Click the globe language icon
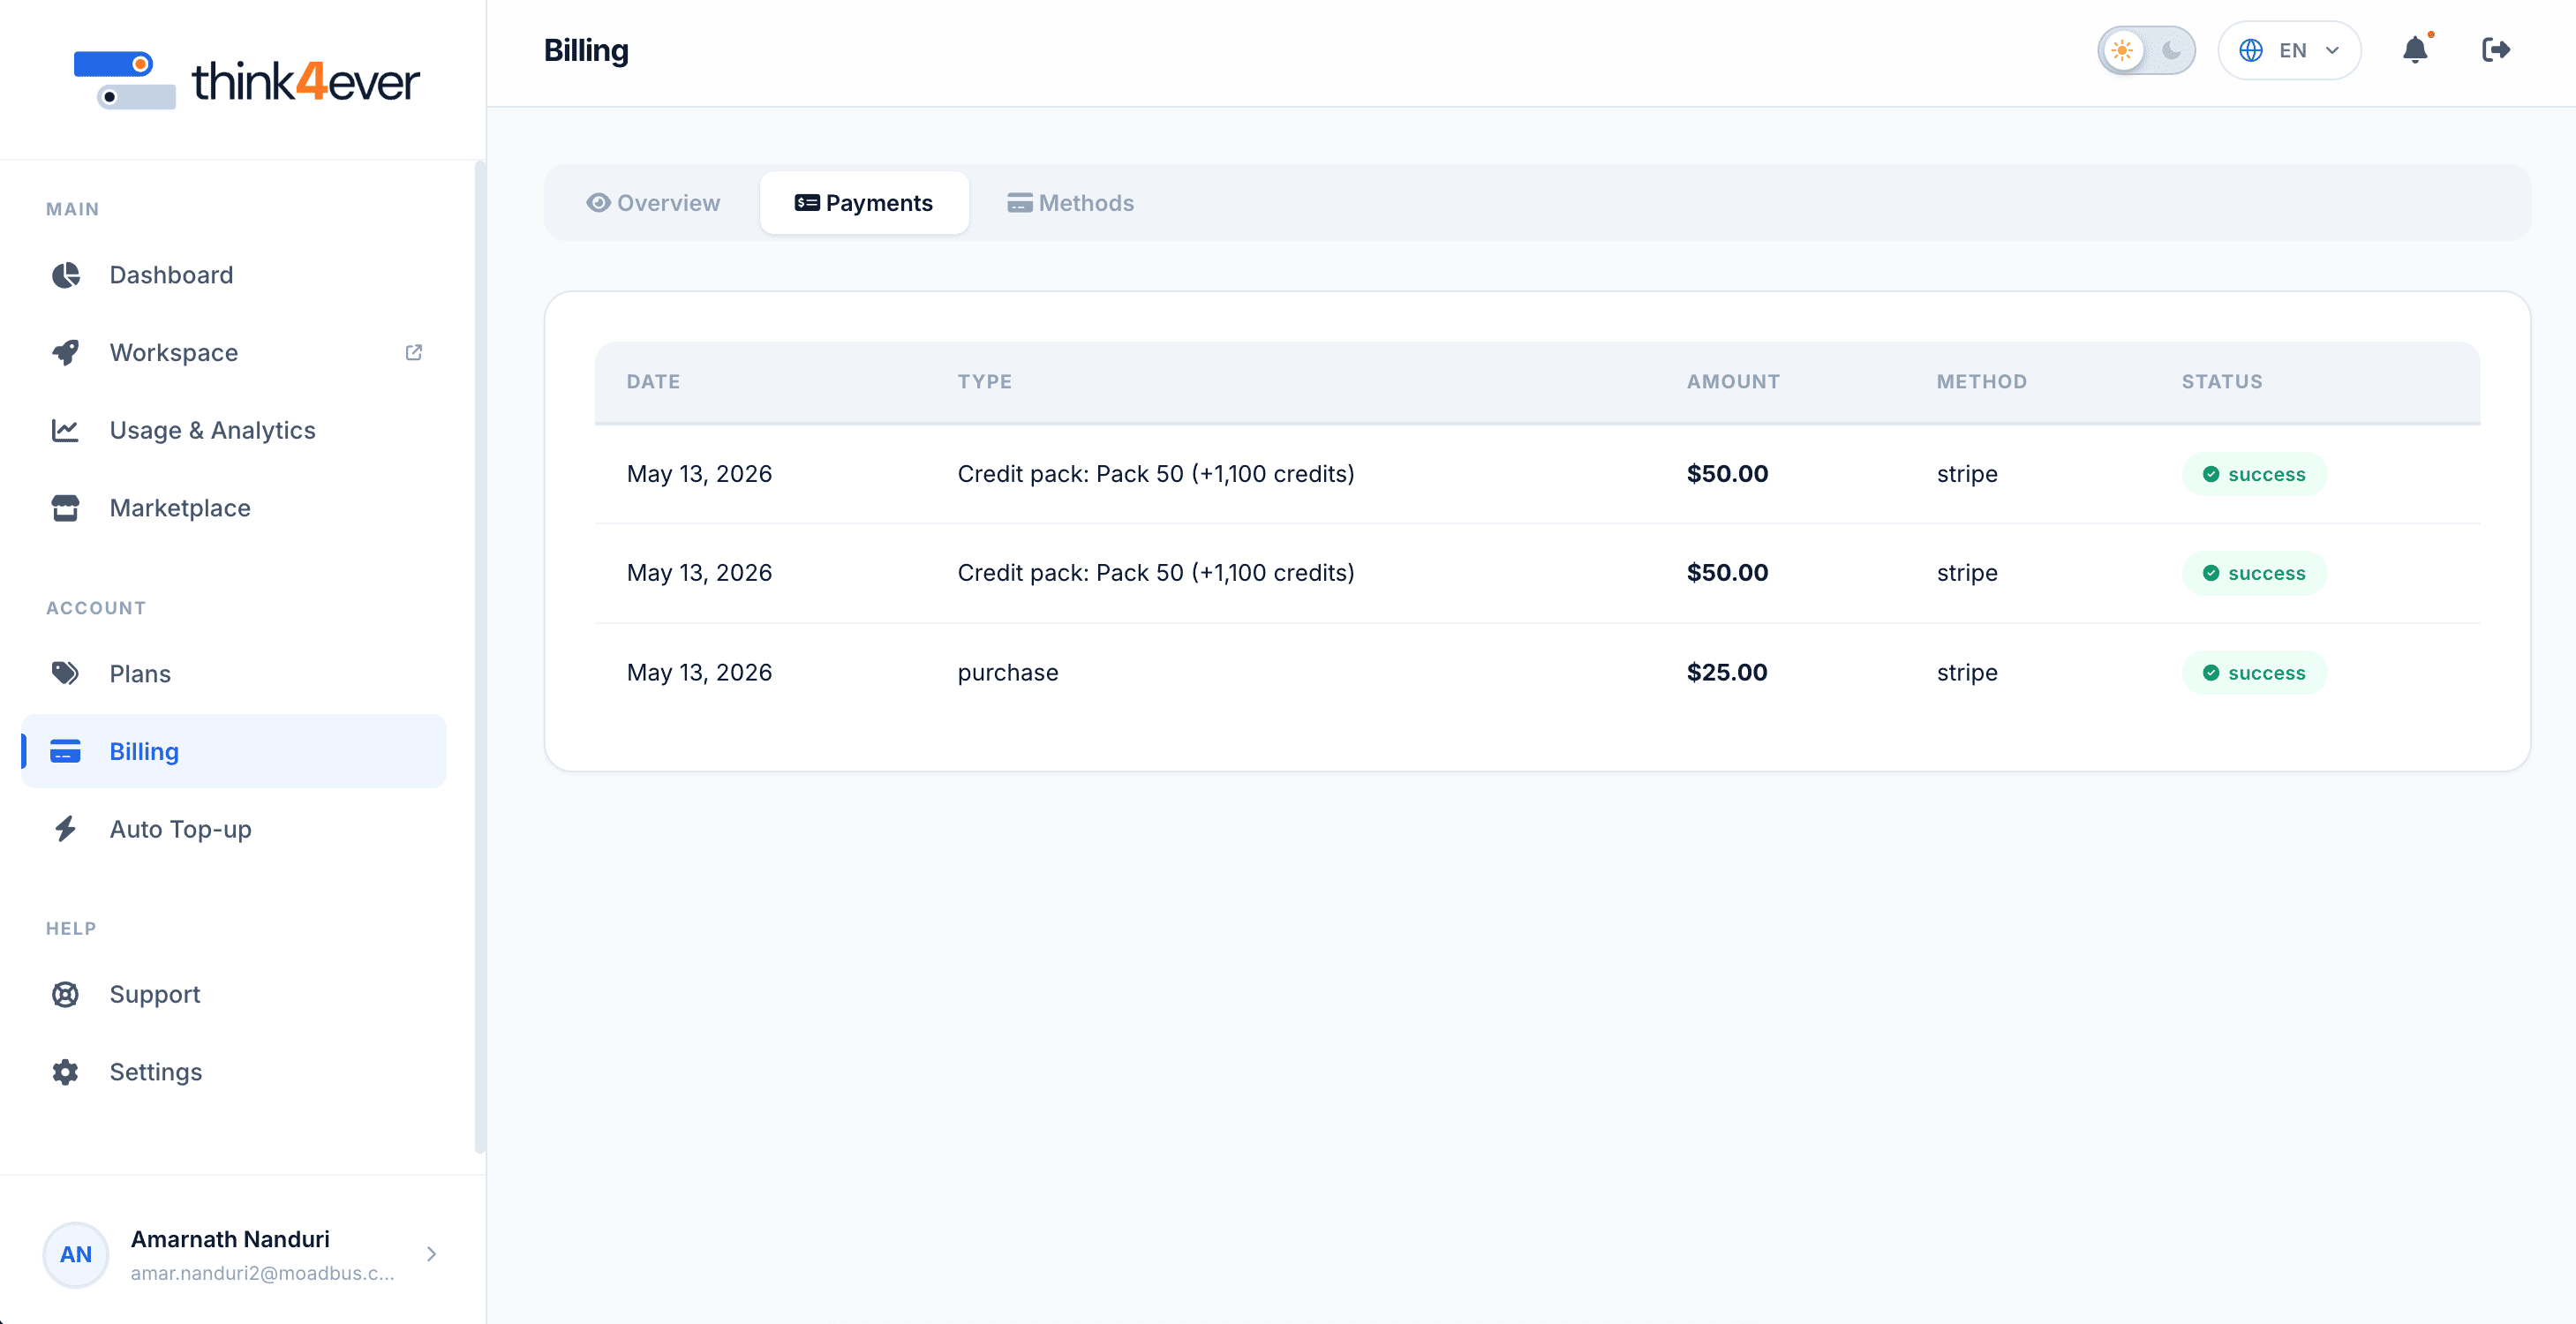Image resolution: width=2576 pixels, height=1324 pixels. click(2251, 50)
